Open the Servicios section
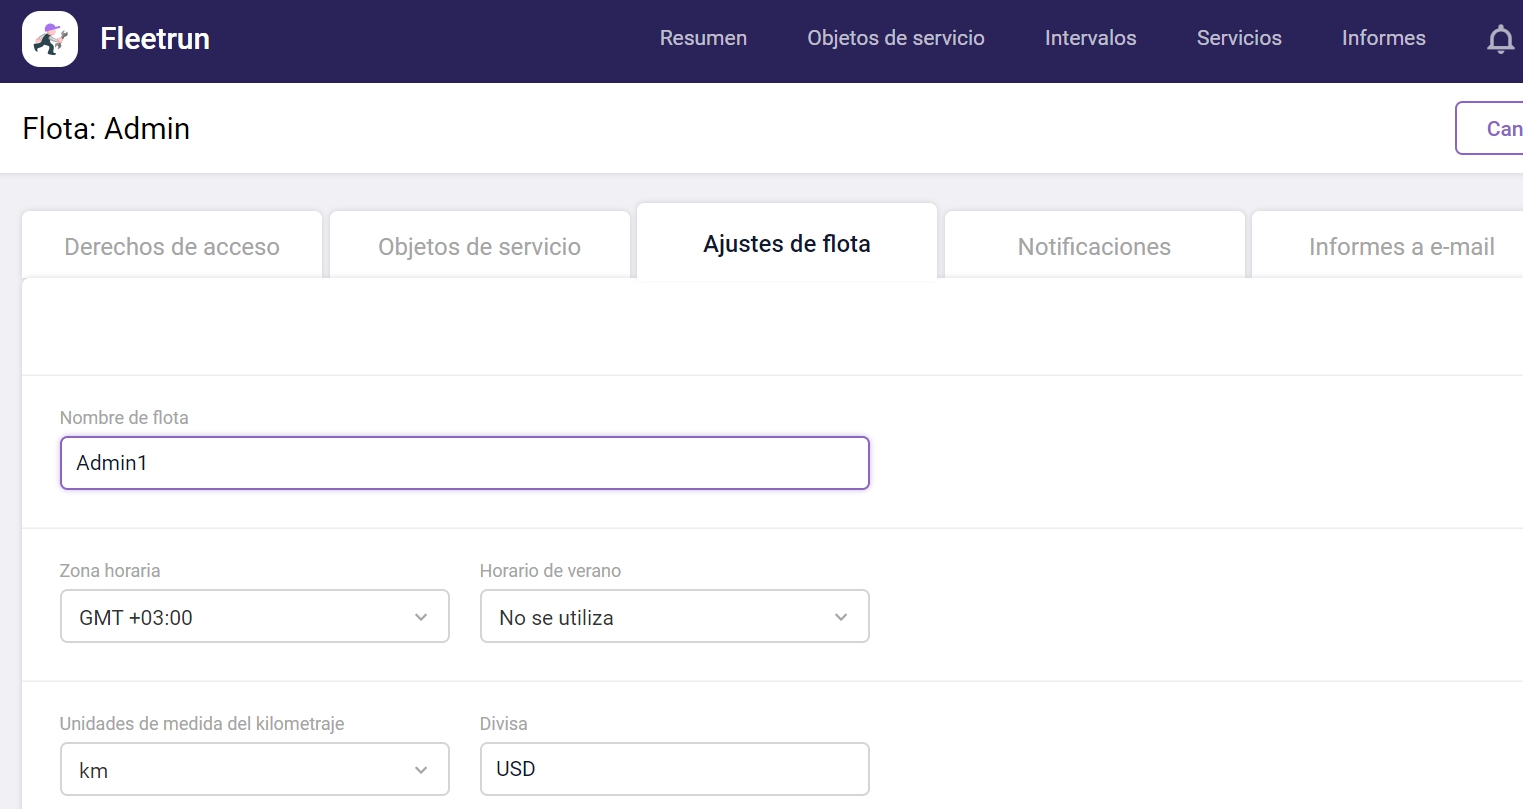 pos(1239,38)
